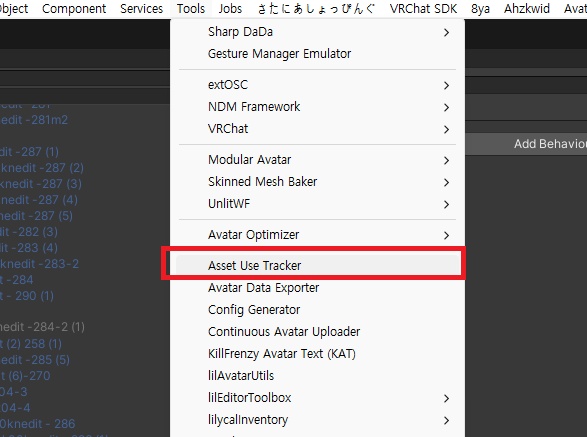Viewport: 587px width, 437px height.
Task: Select hierarchy item ending -283-2
Action: pos(39,264)
